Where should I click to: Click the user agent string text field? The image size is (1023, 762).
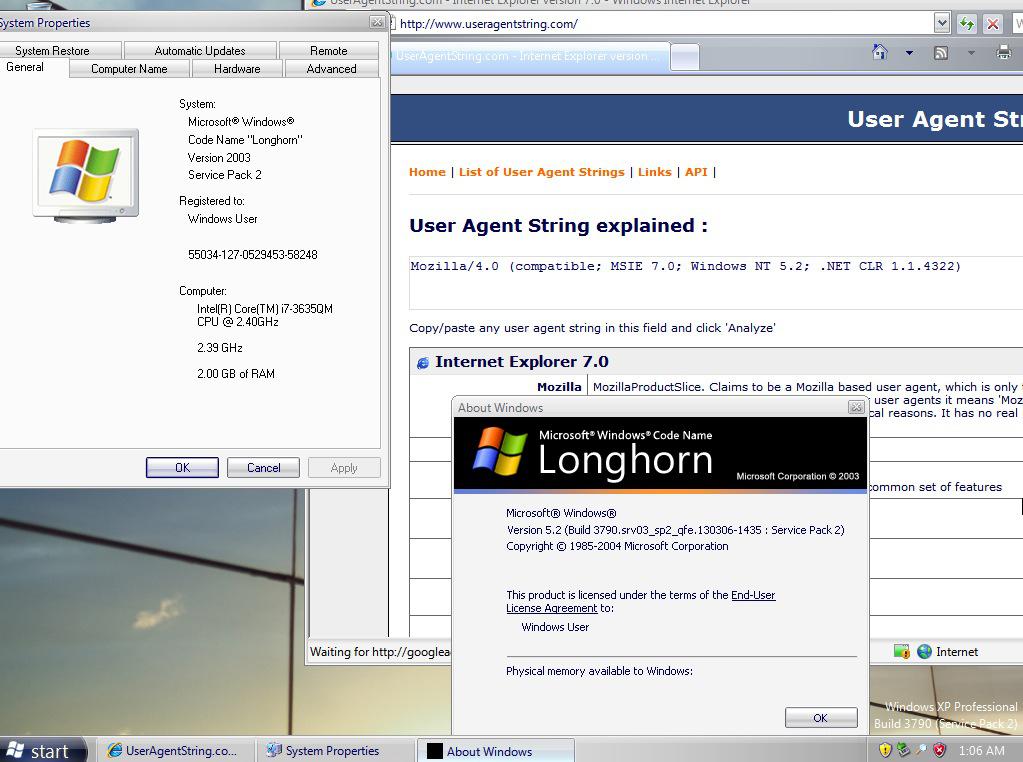pos(716,282)
